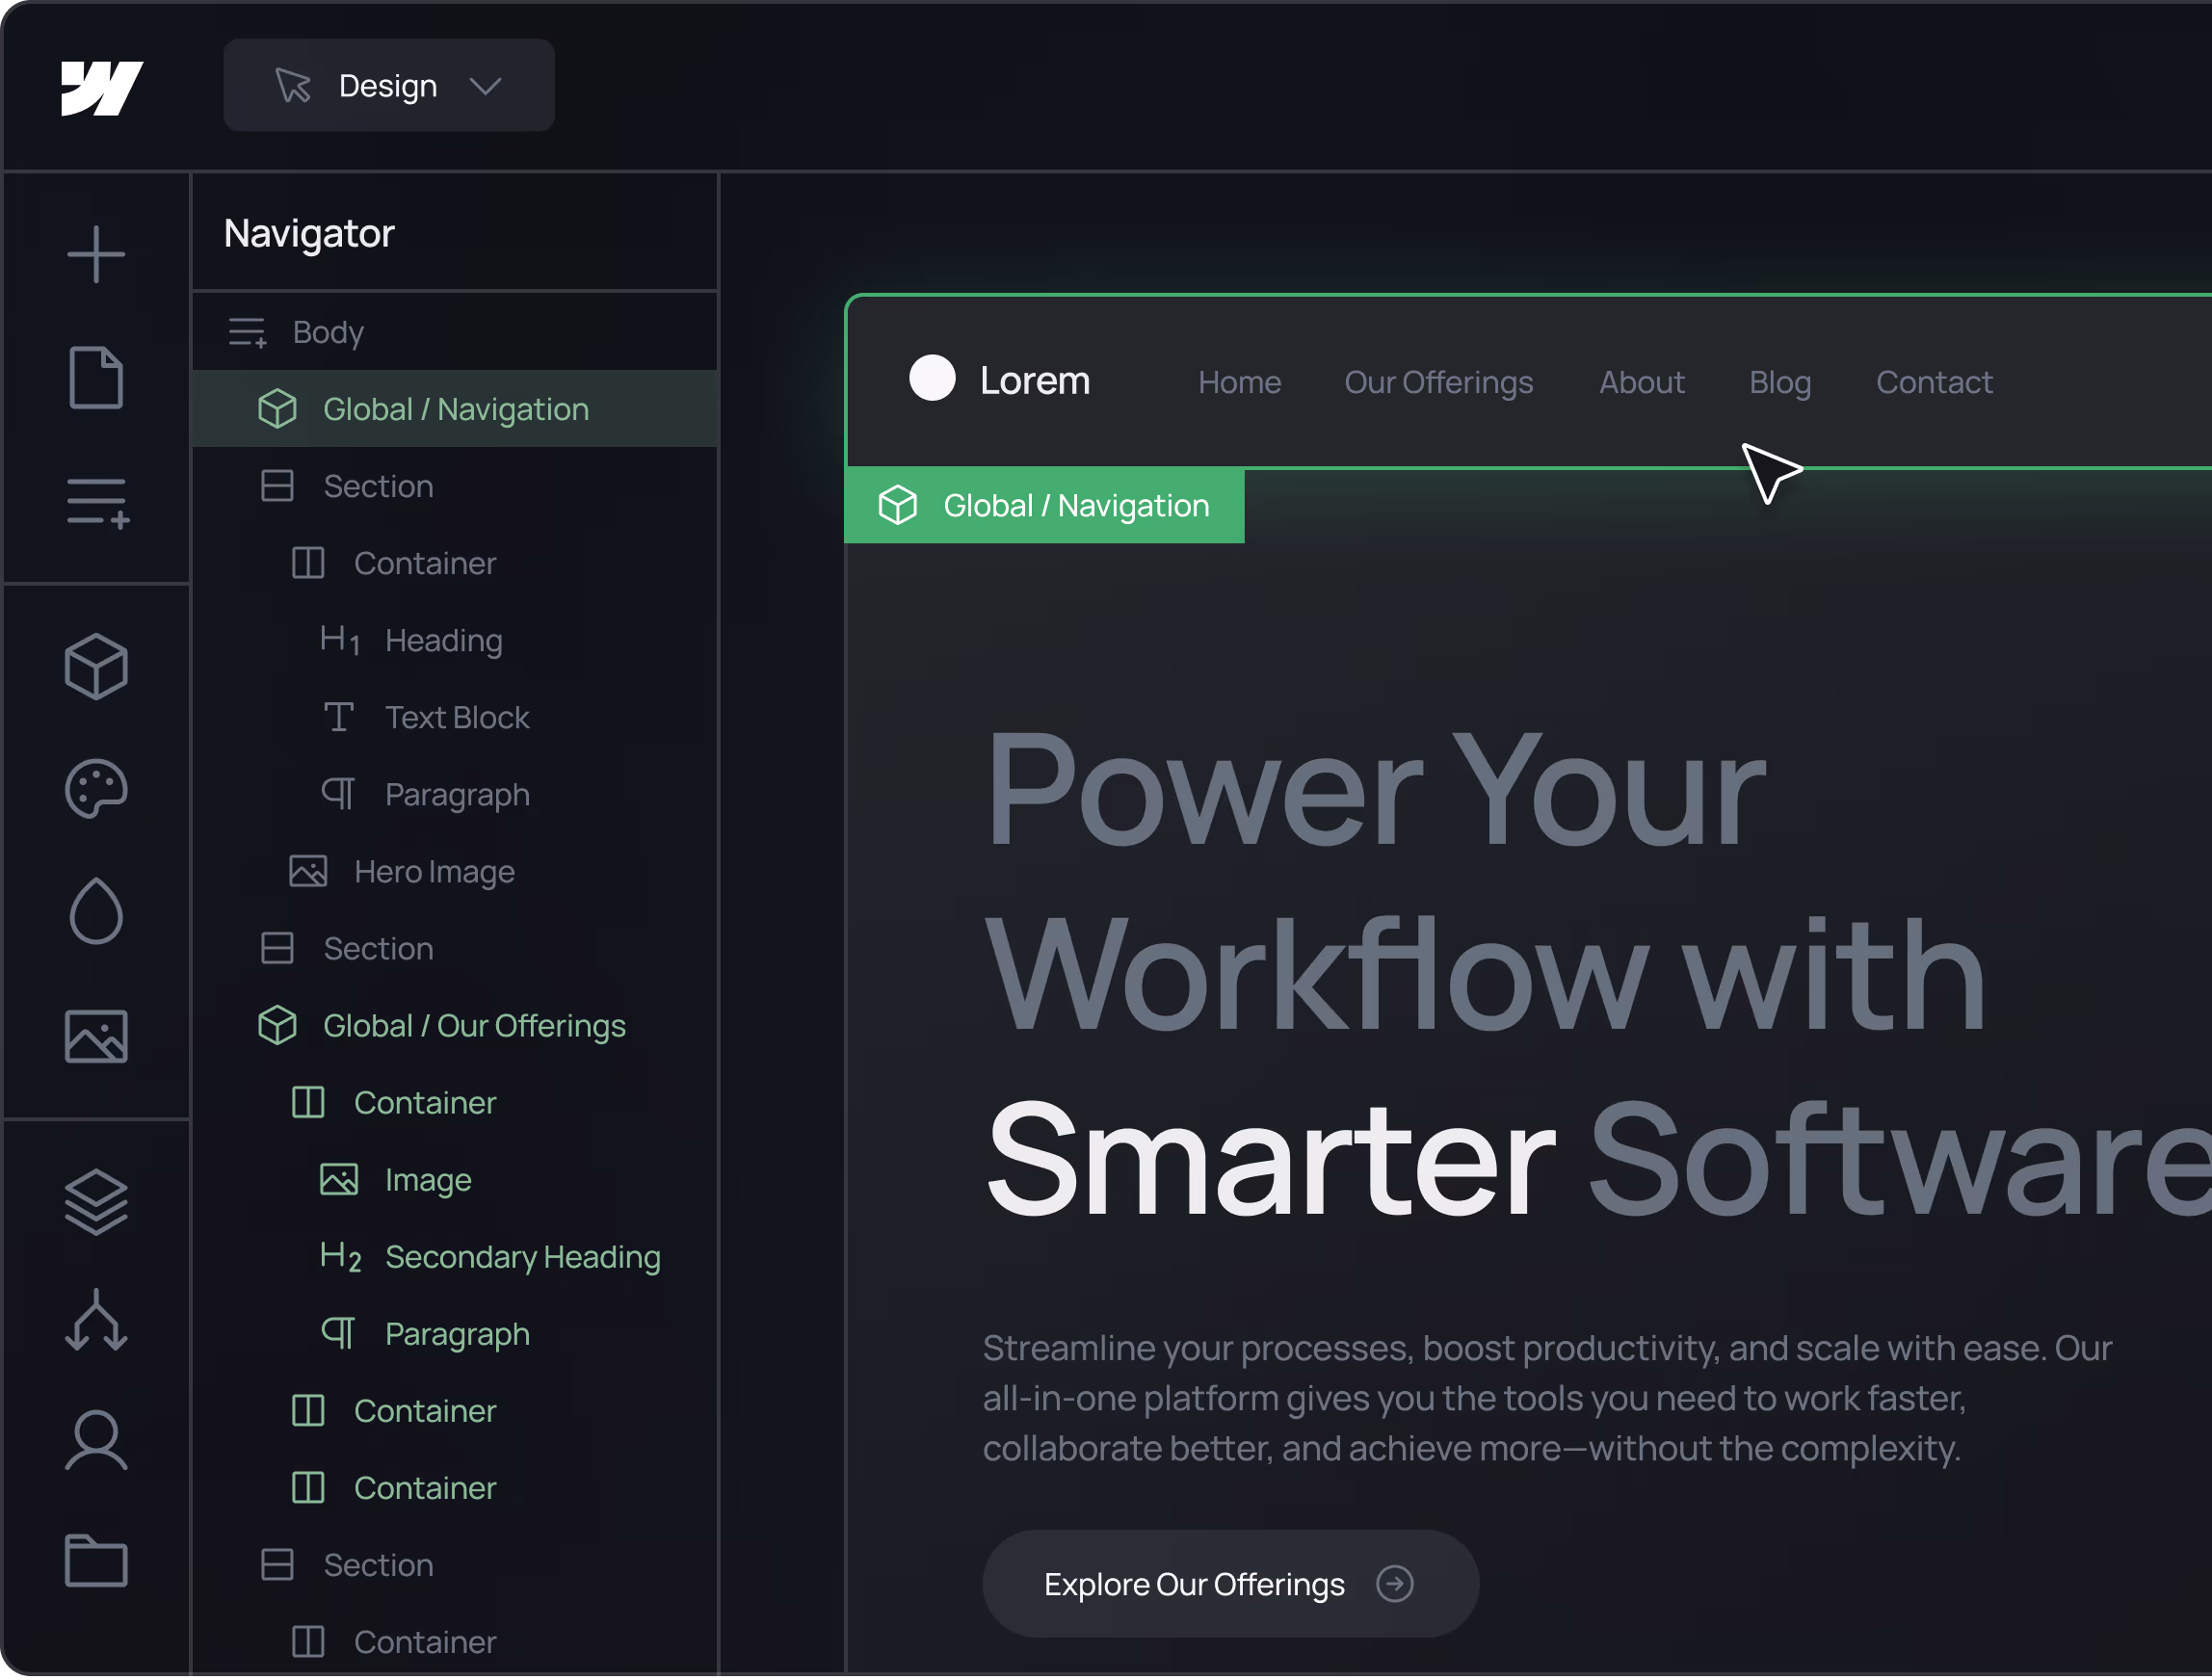Open the Add Elements panel (plus icon)
The width and height of the screenshot is (2212, 1680).
(96, 254)
